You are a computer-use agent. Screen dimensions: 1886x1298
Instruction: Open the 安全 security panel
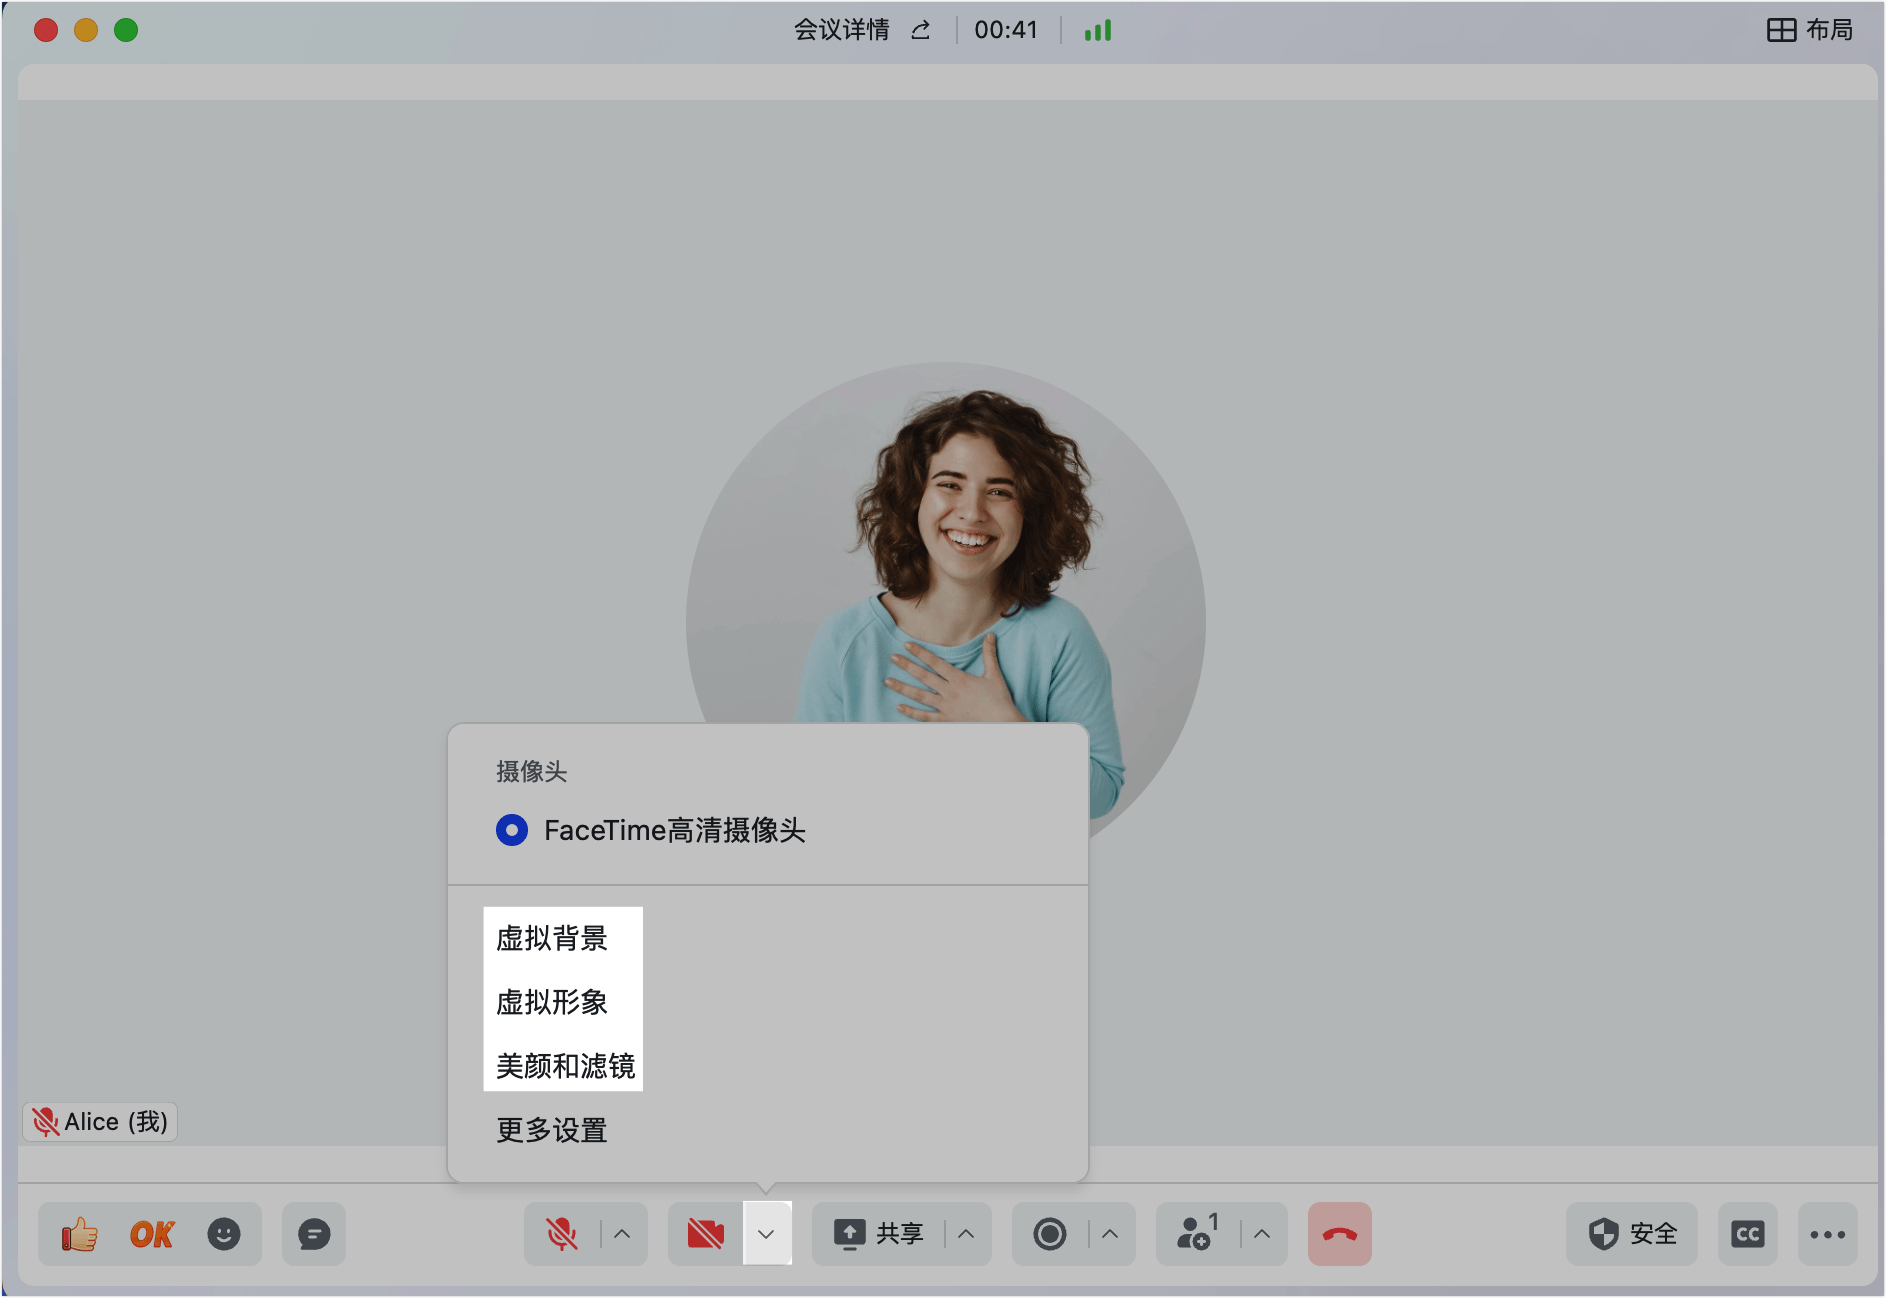tap(1632, 1234)
